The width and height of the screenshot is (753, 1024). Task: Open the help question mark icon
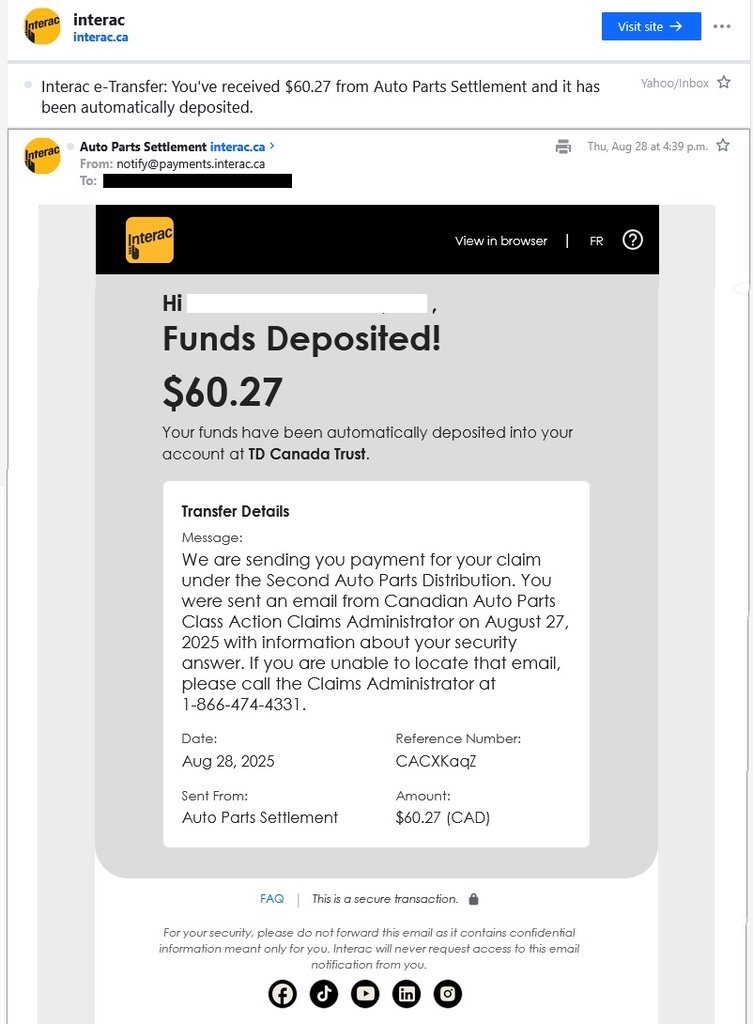632,240
